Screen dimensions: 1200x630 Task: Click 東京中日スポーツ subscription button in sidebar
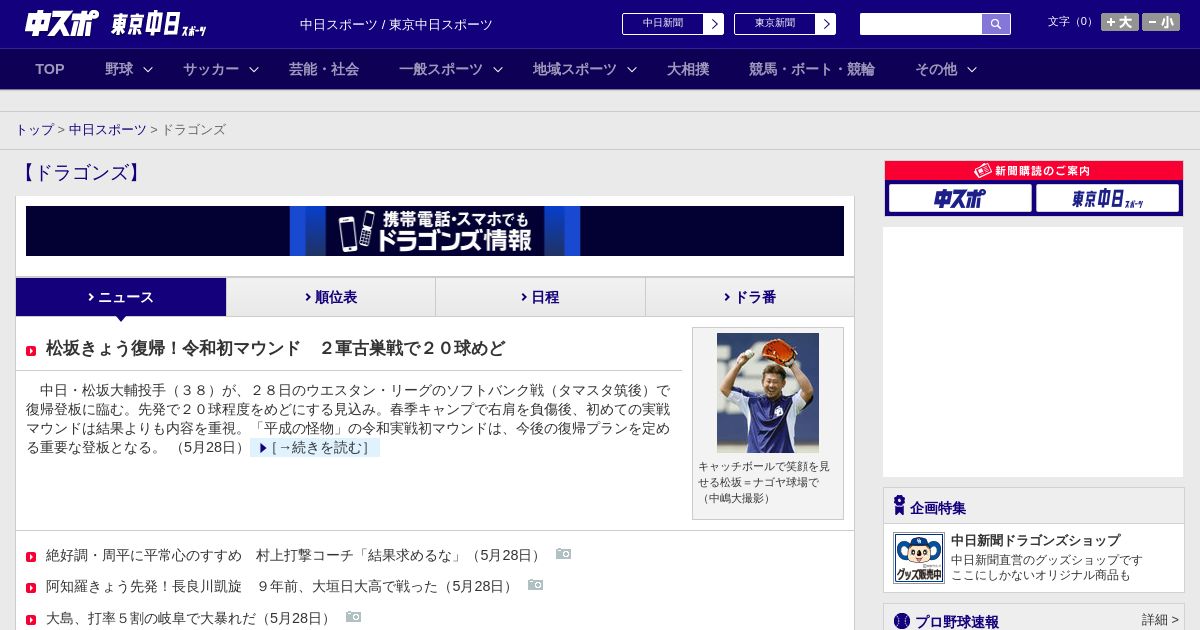(1107, 198)
